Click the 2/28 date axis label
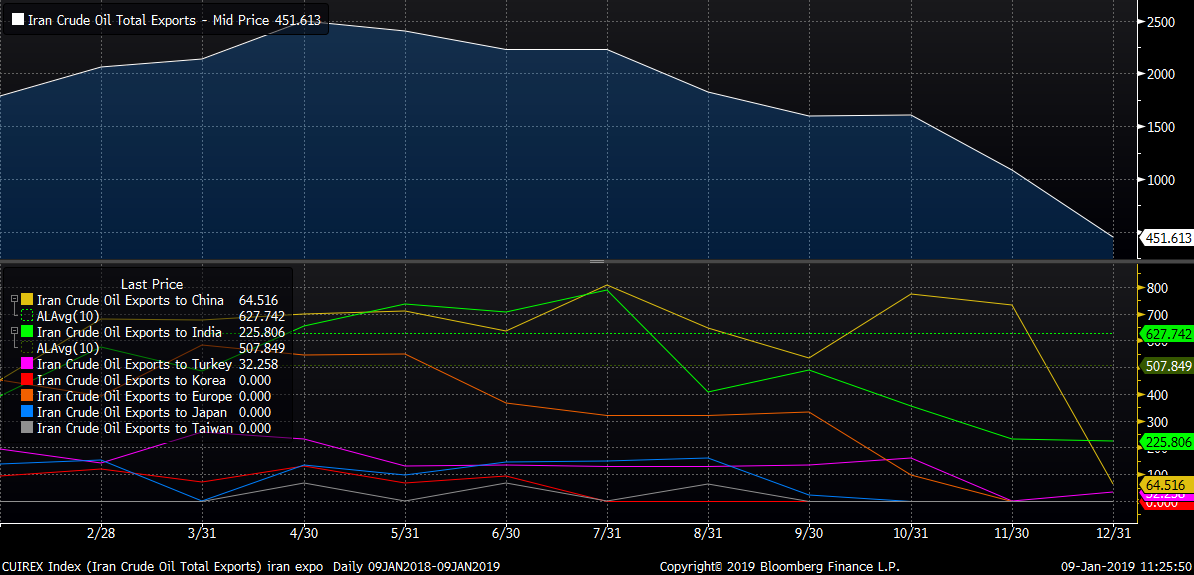The width and height of the screenshot is (1194, 575). (103, 533)
